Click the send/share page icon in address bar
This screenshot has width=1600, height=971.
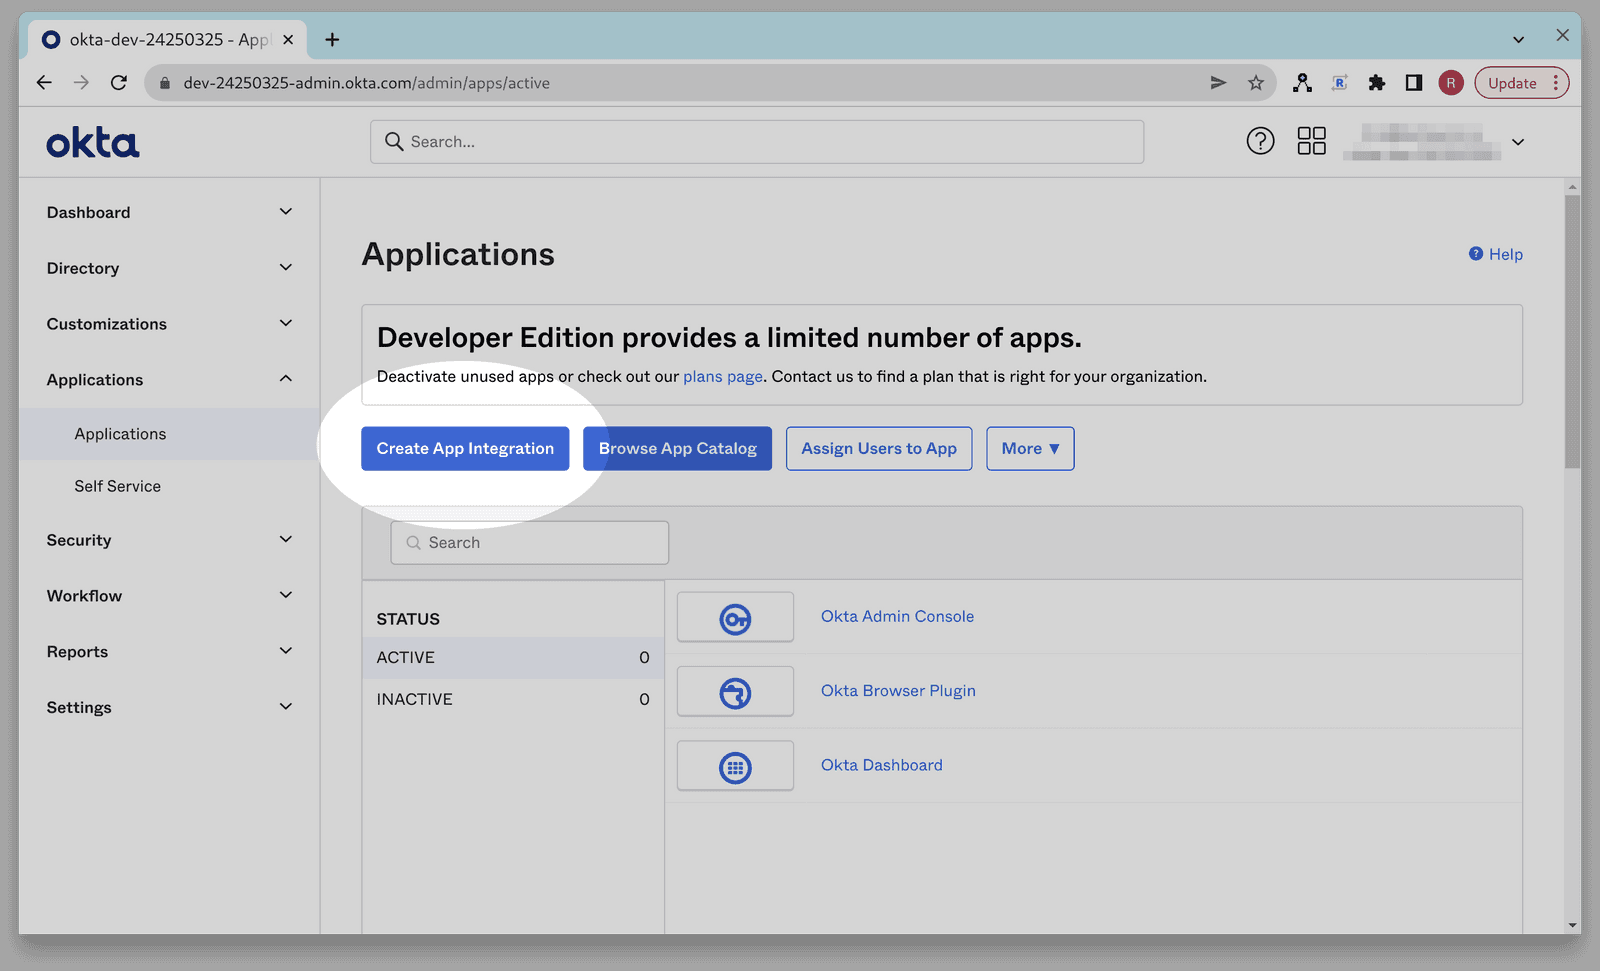pos(1218,83)
